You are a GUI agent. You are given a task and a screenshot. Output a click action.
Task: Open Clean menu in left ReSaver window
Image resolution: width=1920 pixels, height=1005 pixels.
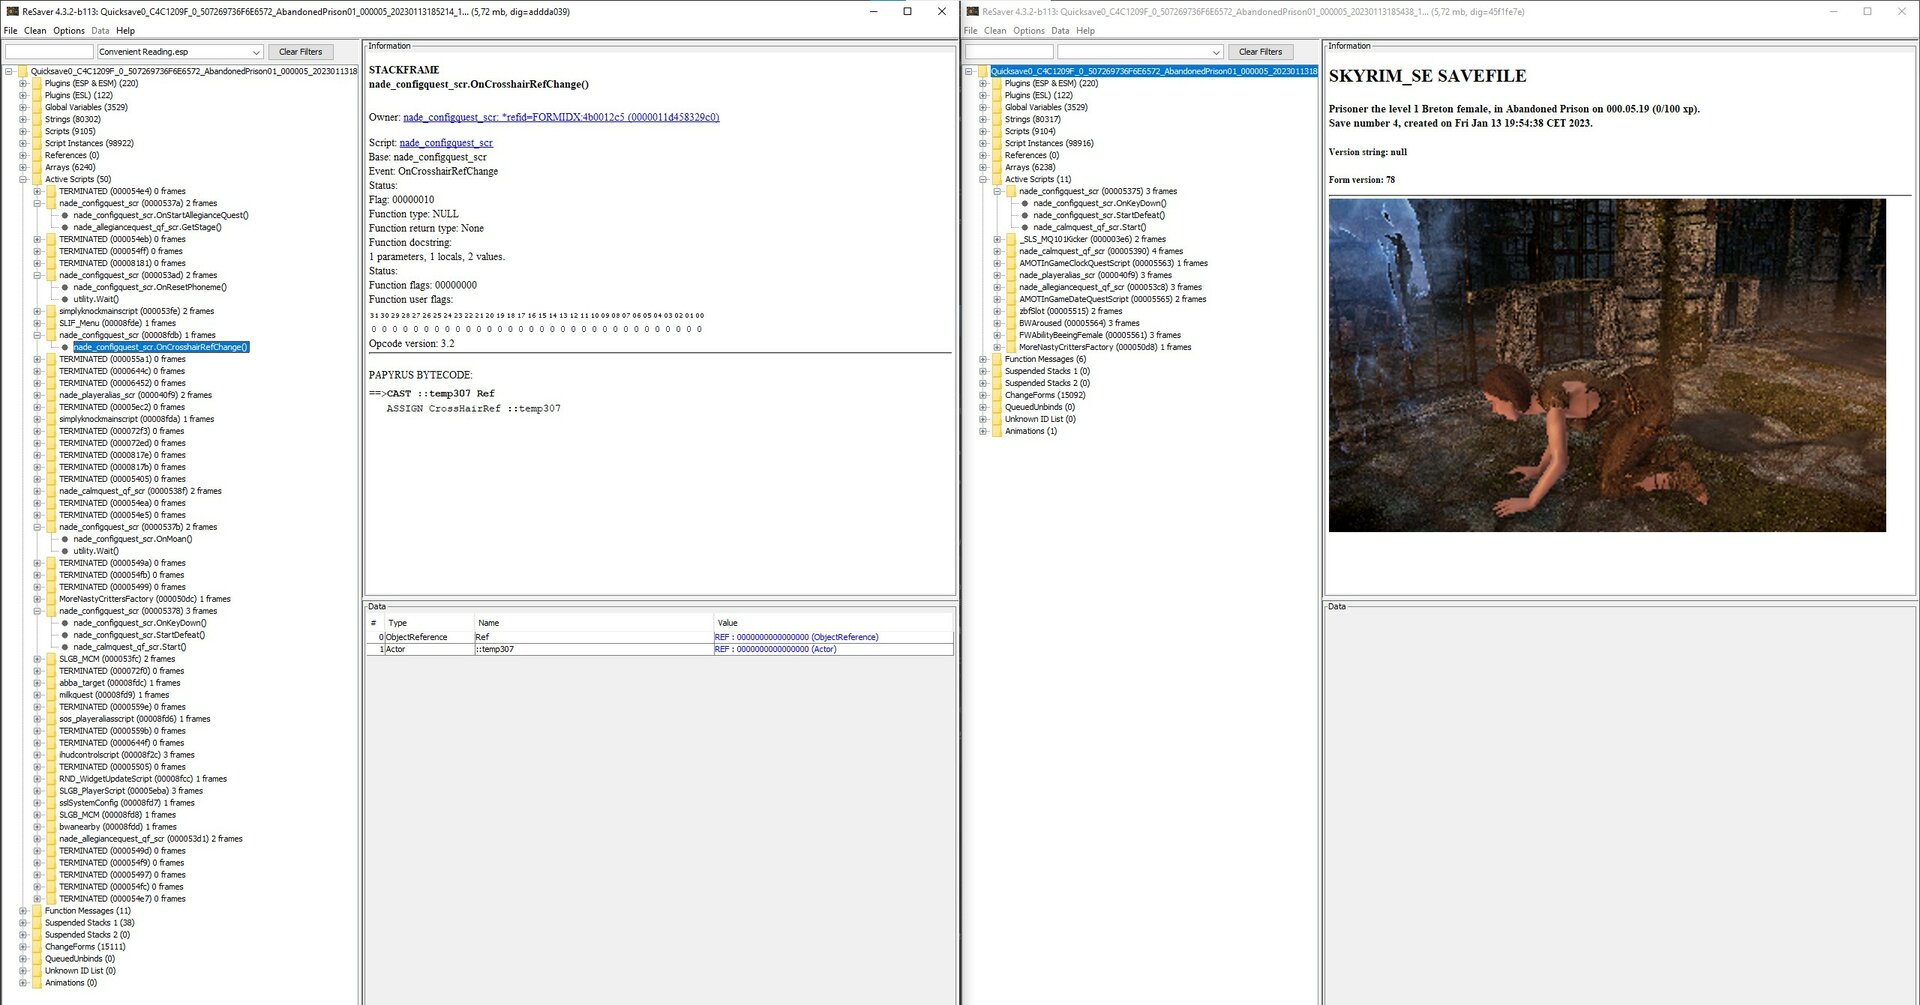[x=35, y=31]
